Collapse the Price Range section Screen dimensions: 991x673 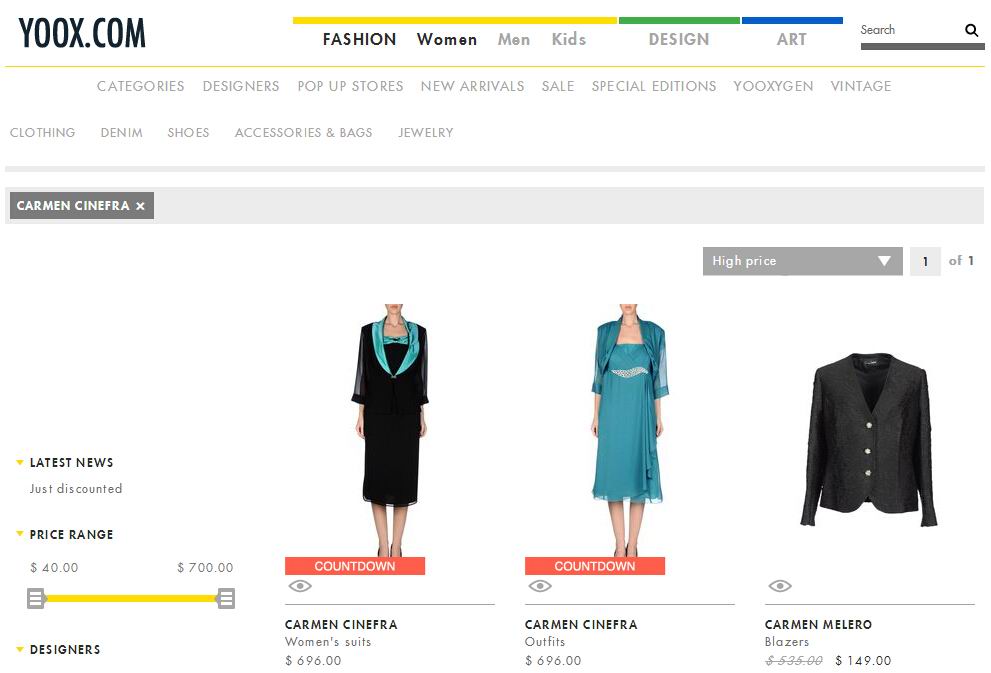coord(20,534)
